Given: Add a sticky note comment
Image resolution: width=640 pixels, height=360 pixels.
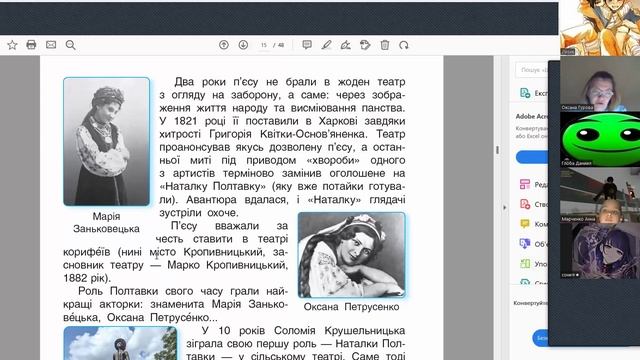Looking at the screenshot, I should [307, 45].
